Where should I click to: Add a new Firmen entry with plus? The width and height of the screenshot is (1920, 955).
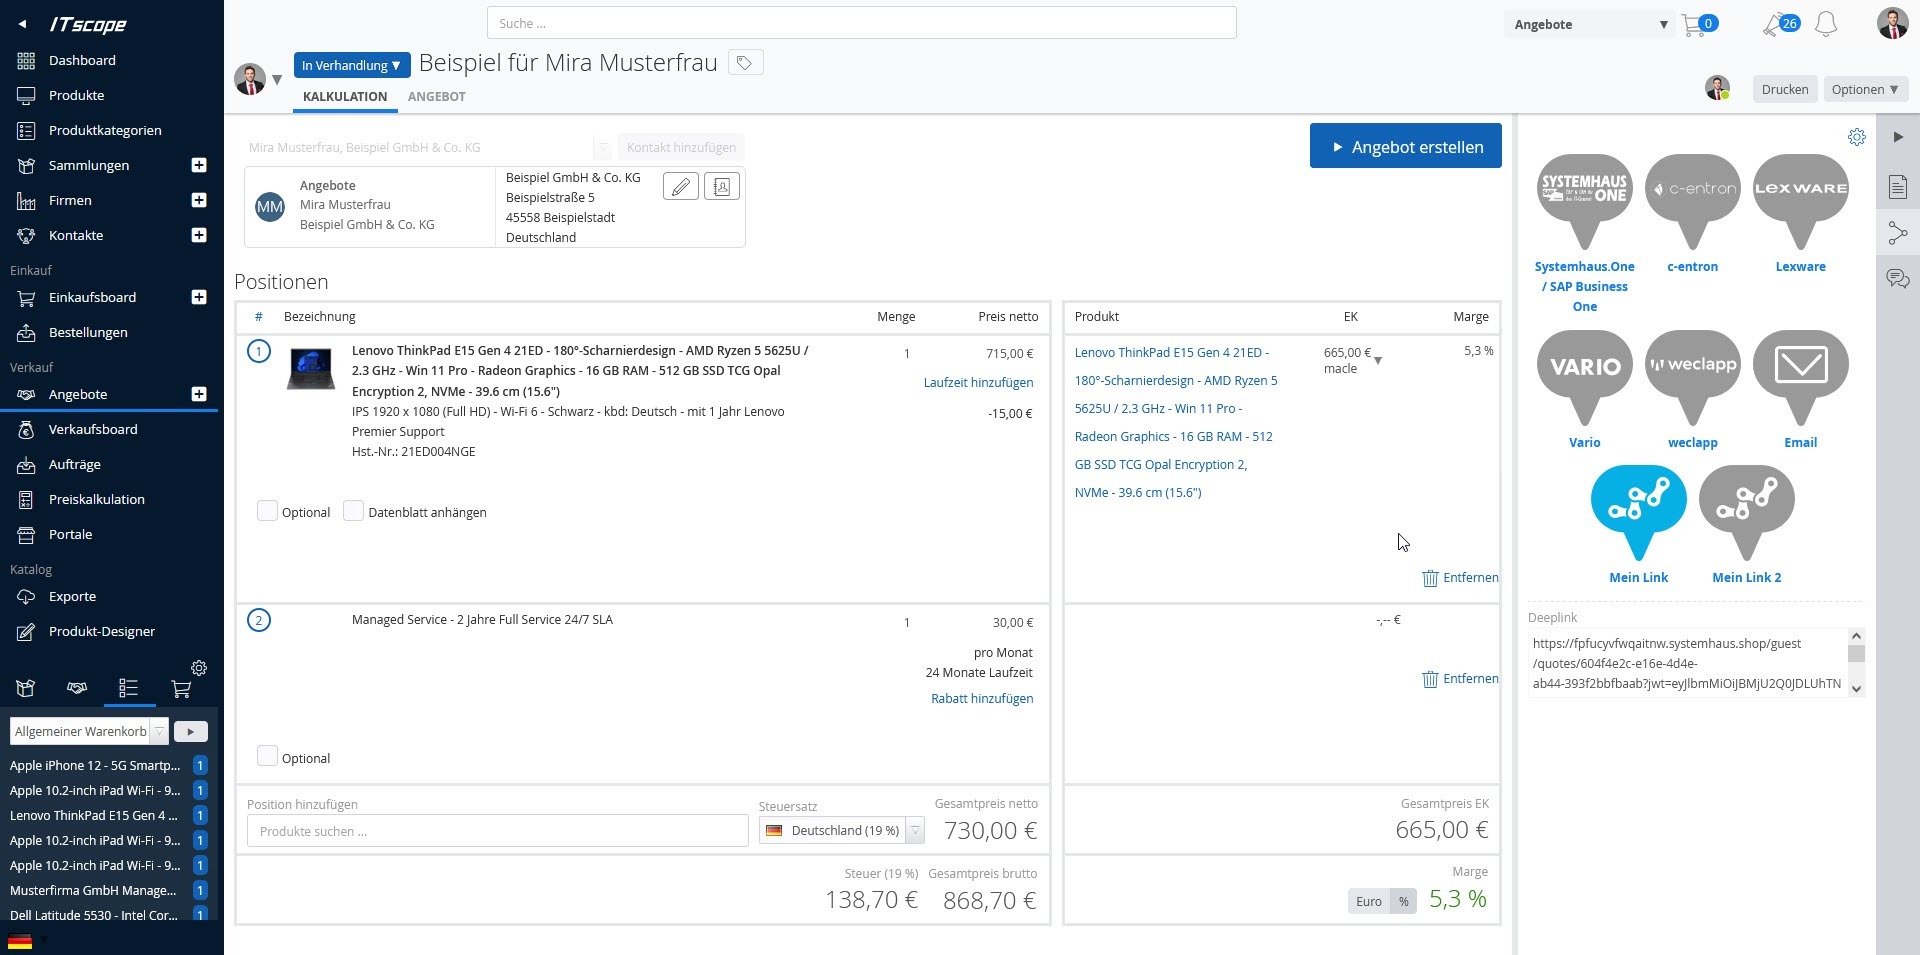(199, 200)
